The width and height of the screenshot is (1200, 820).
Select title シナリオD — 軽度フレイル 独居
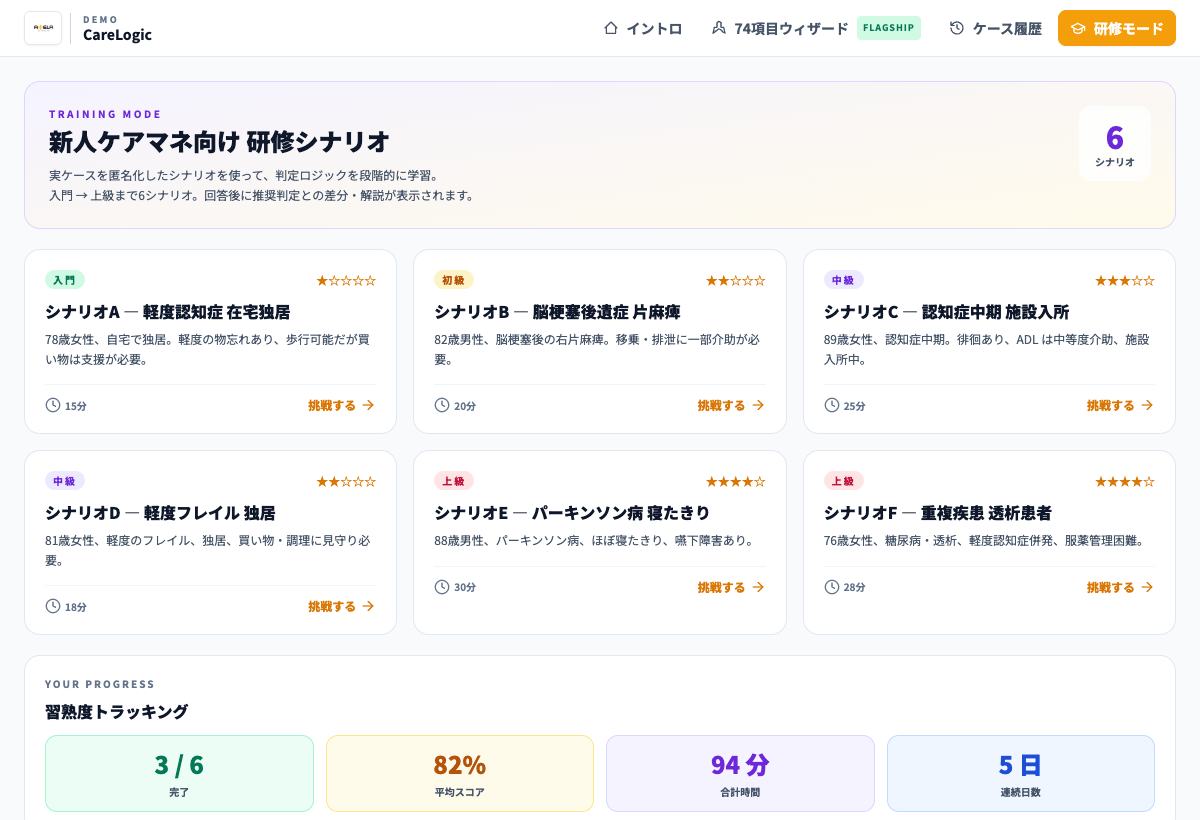pos(160,513)
